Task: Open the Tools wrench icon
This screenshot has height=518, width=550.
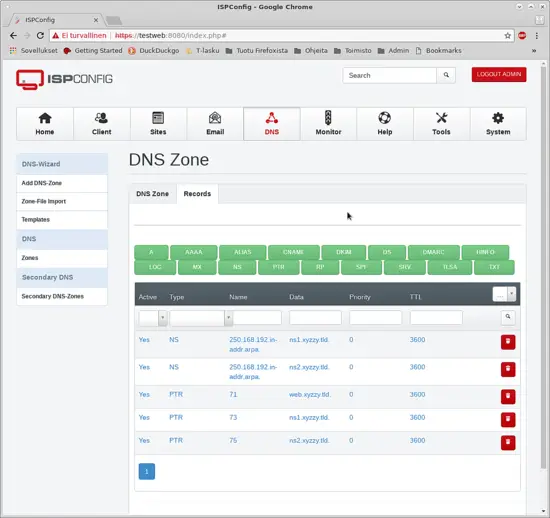Action: pos(441,118)
